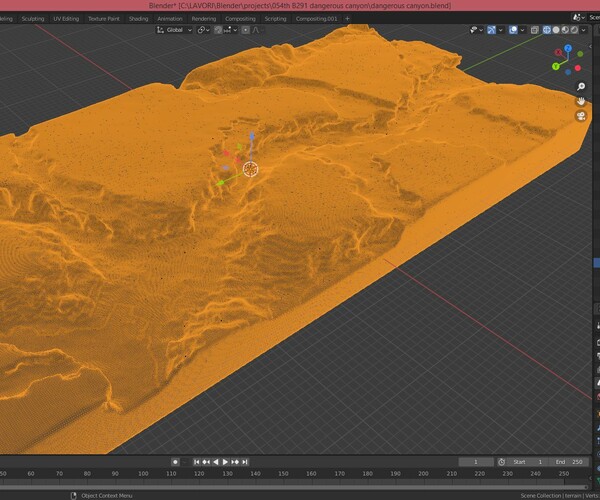The image size is (600, 500).
Task: Click frame 200 on the timeline ruler
Action: click(423, 474)
